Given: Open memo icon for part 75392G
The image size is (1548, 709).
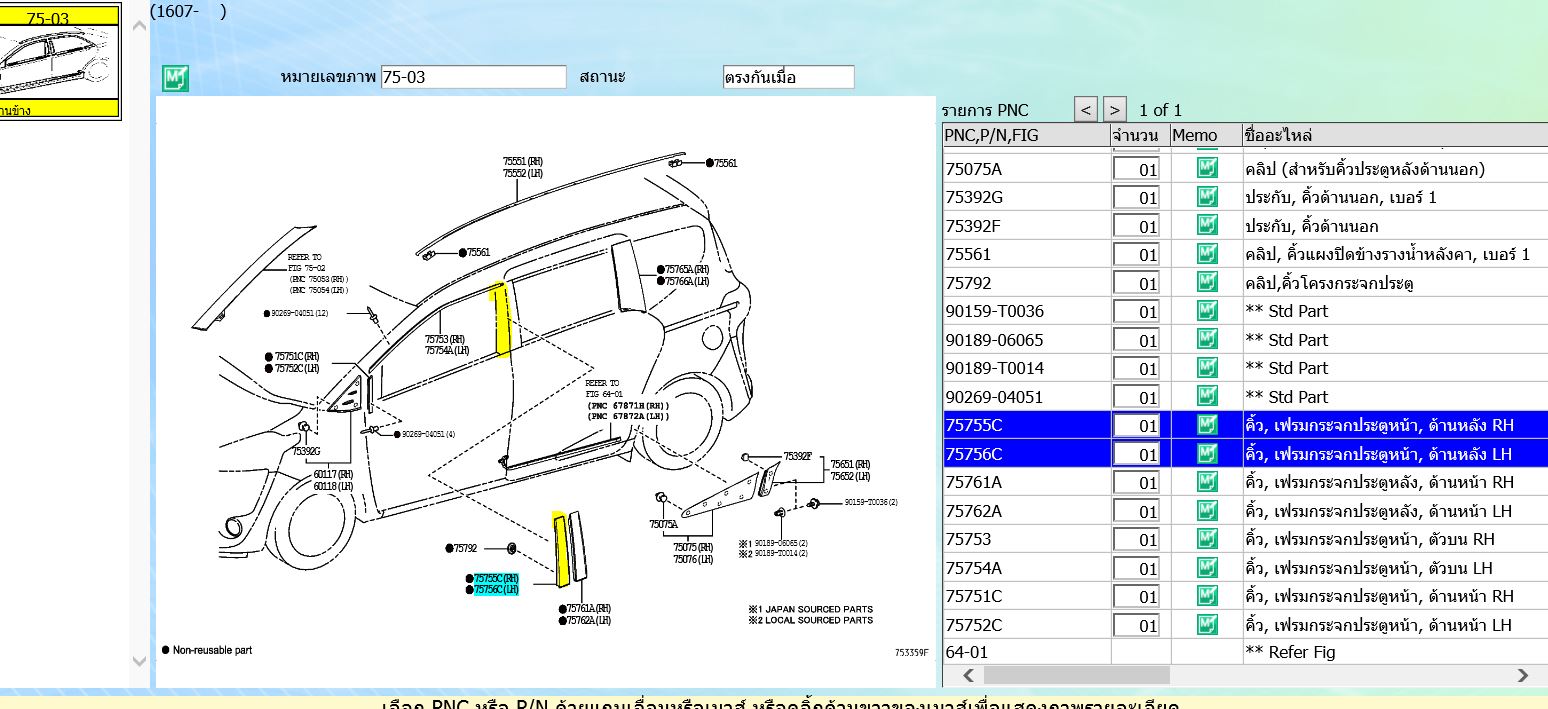Looking at the screenshot, I should click(1207, 197).
